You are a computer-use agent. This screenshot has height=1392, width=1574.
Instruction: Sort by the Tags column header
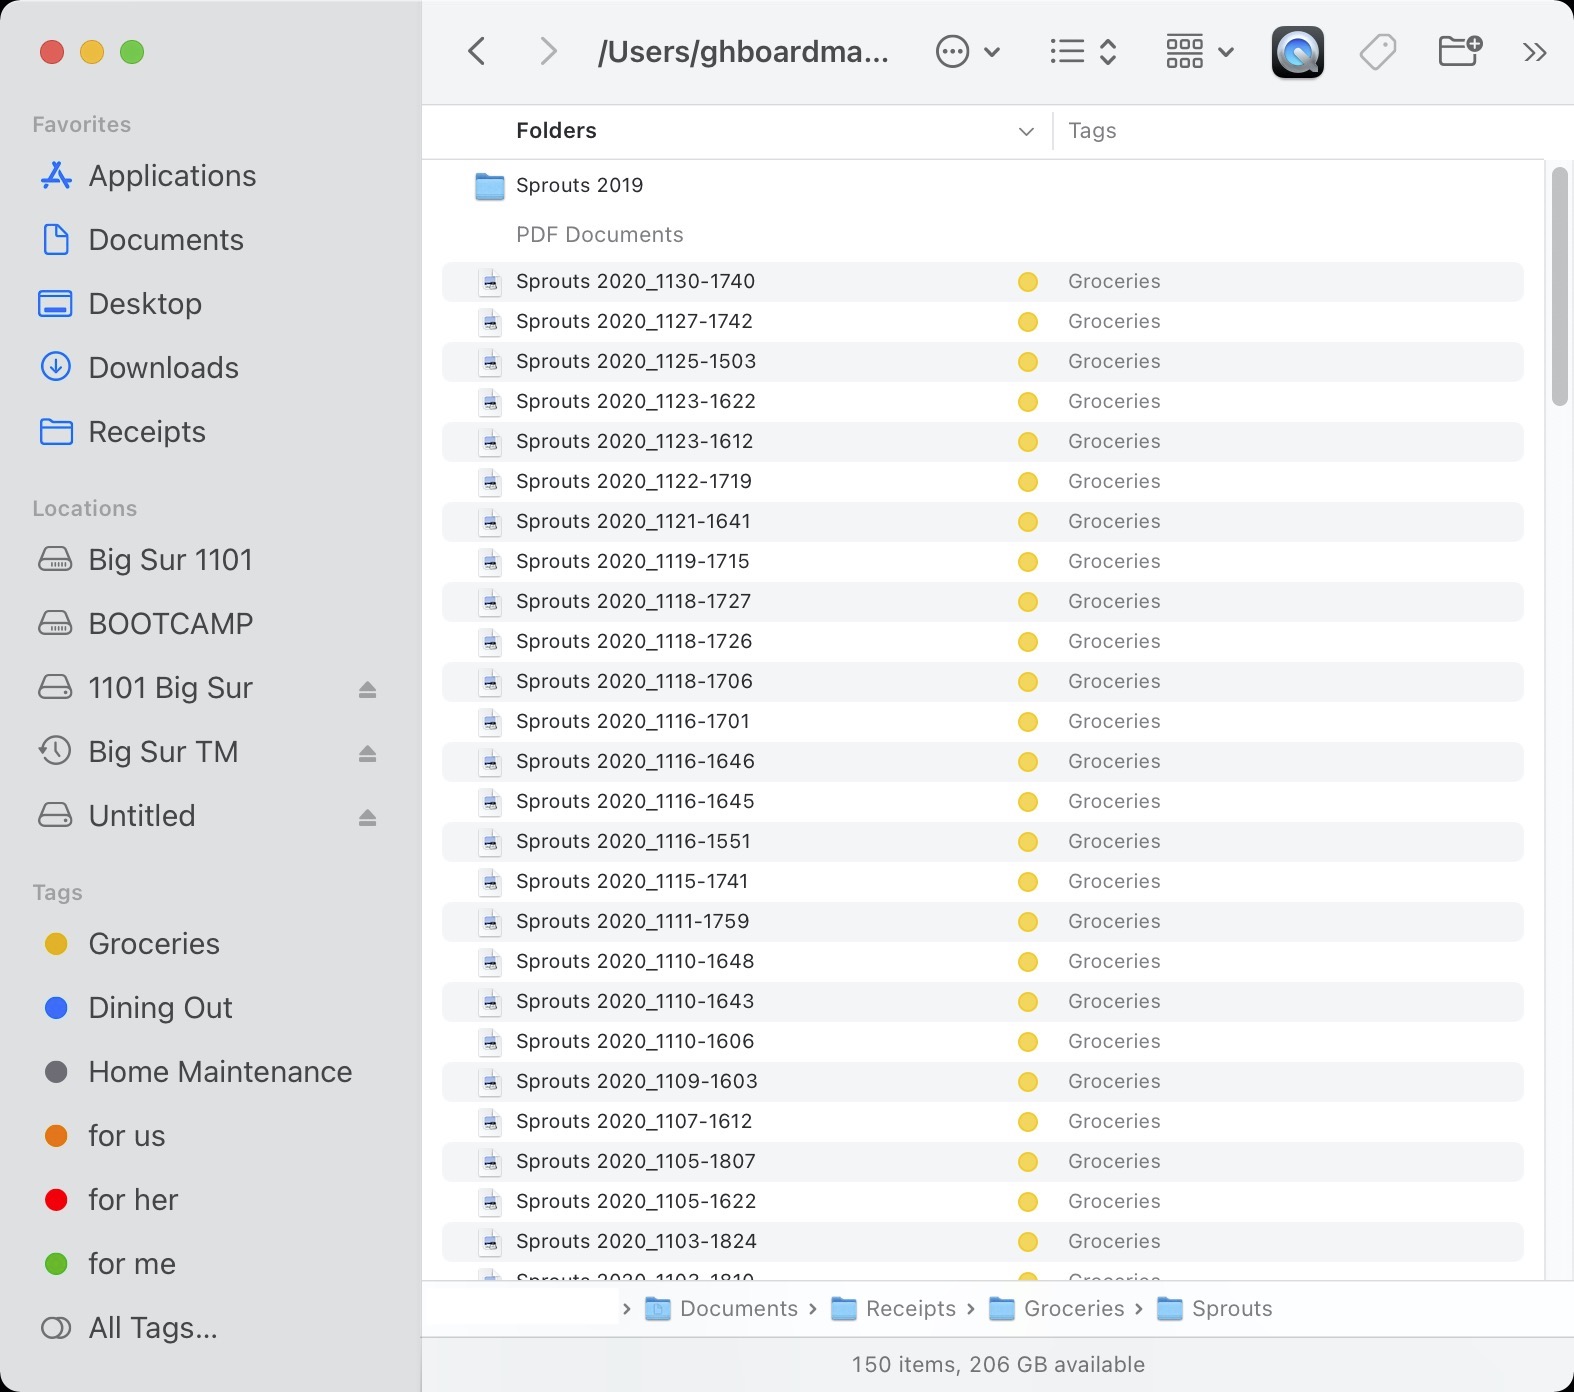(1092, 131)
